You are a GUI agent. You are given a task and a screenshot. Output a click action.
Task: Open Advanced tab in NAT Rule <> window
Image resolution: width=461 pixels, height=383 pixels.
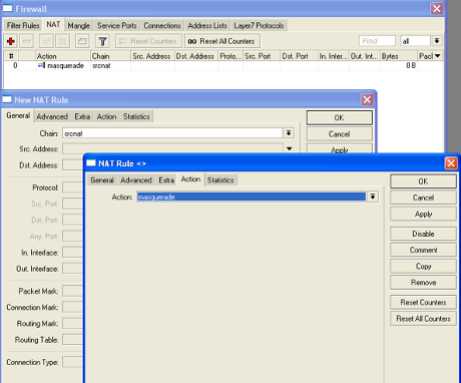(136, 180)
